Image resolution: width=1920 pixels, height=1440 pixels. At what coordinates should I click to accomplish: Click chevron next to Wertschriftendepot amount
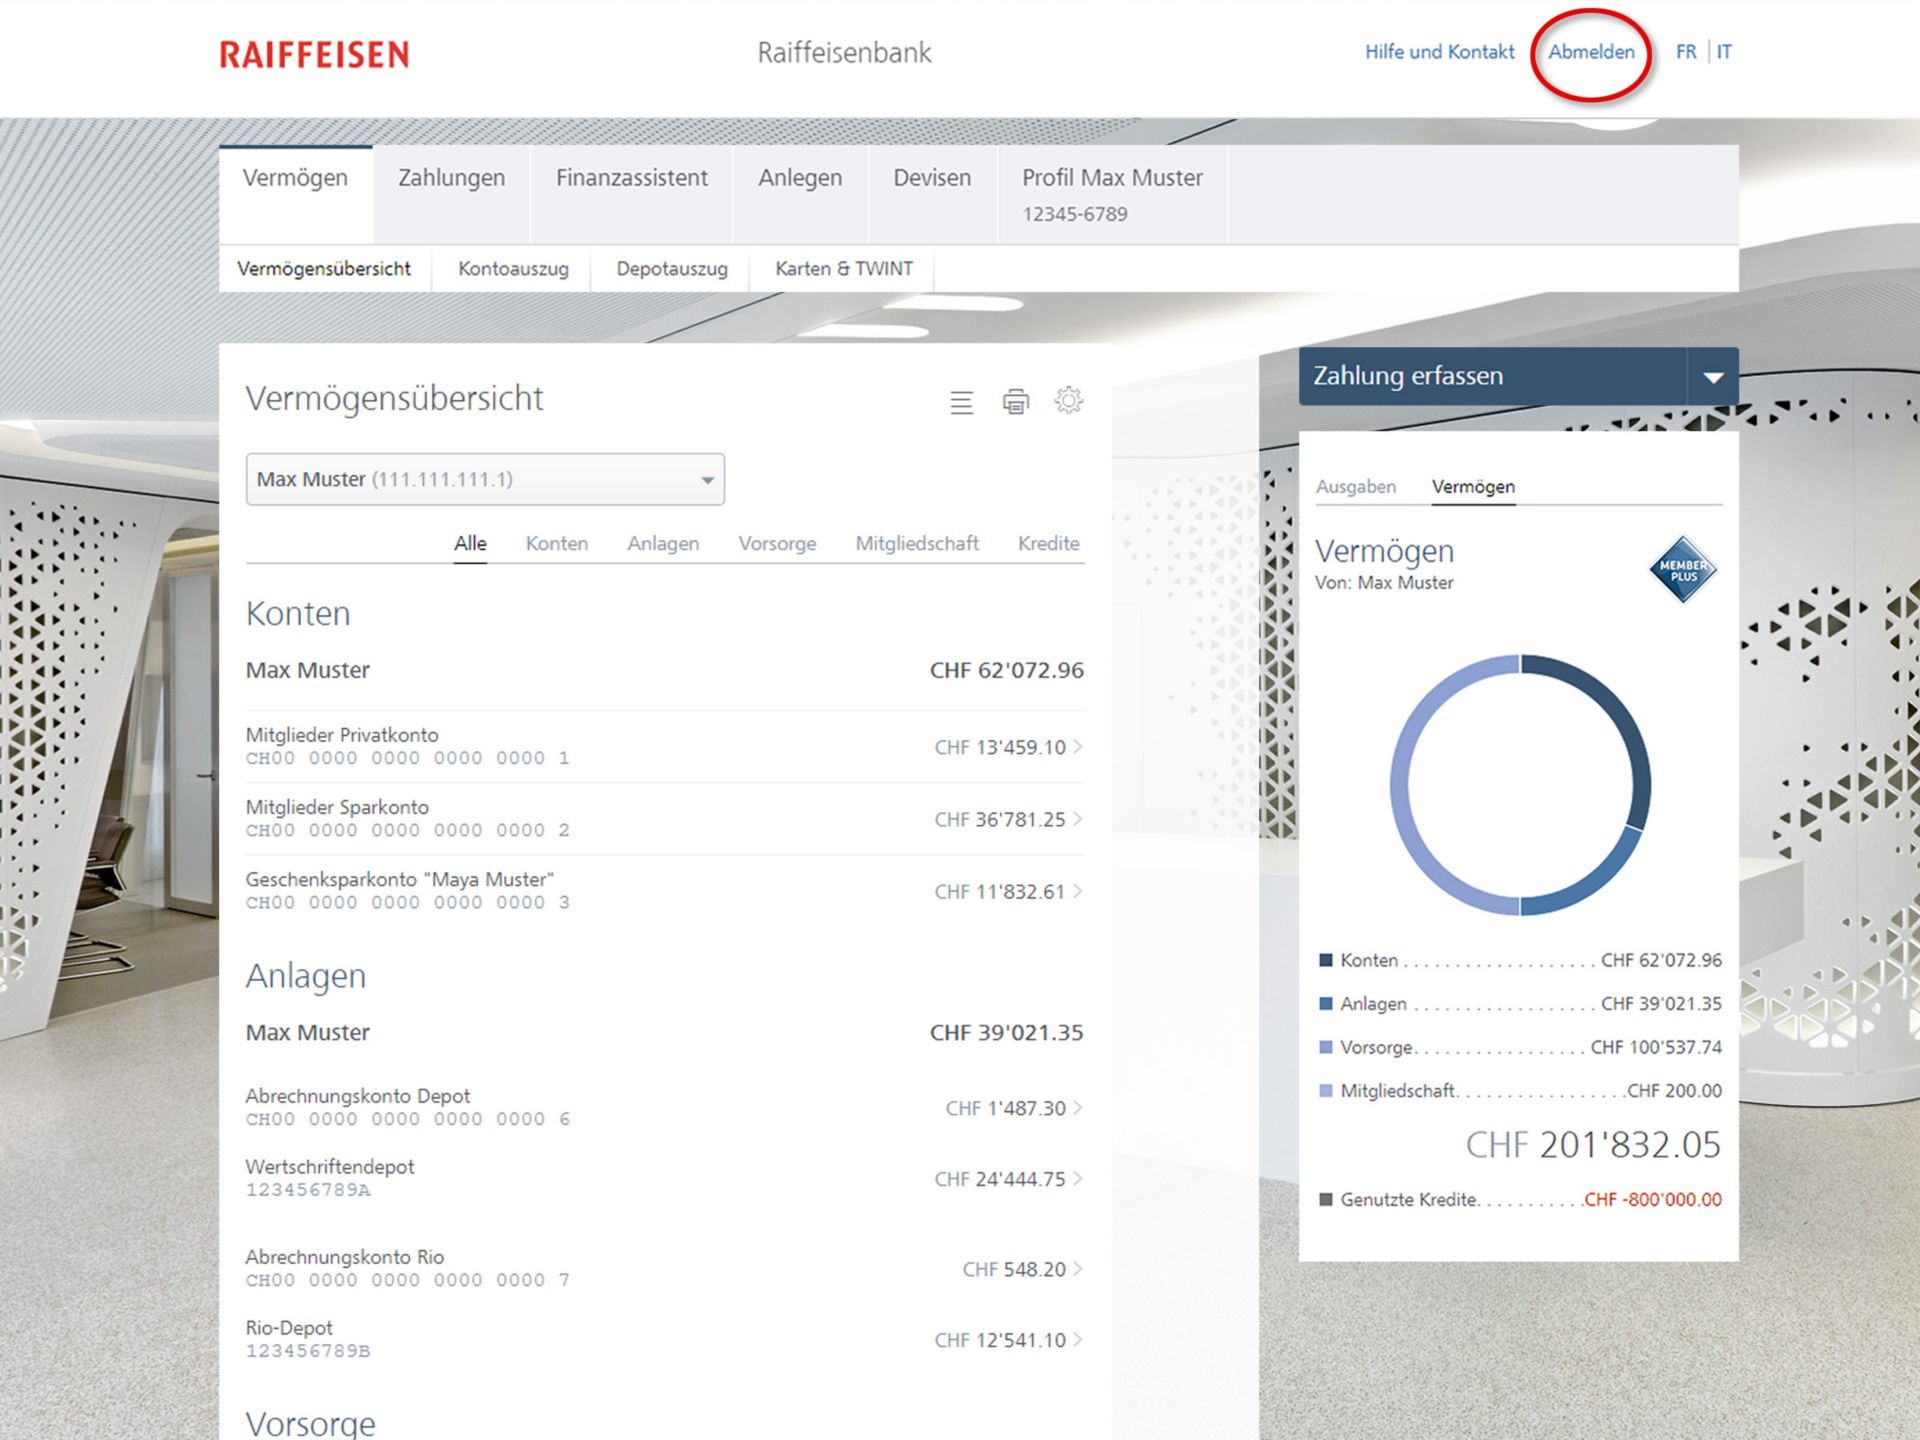point(1078,1179)
